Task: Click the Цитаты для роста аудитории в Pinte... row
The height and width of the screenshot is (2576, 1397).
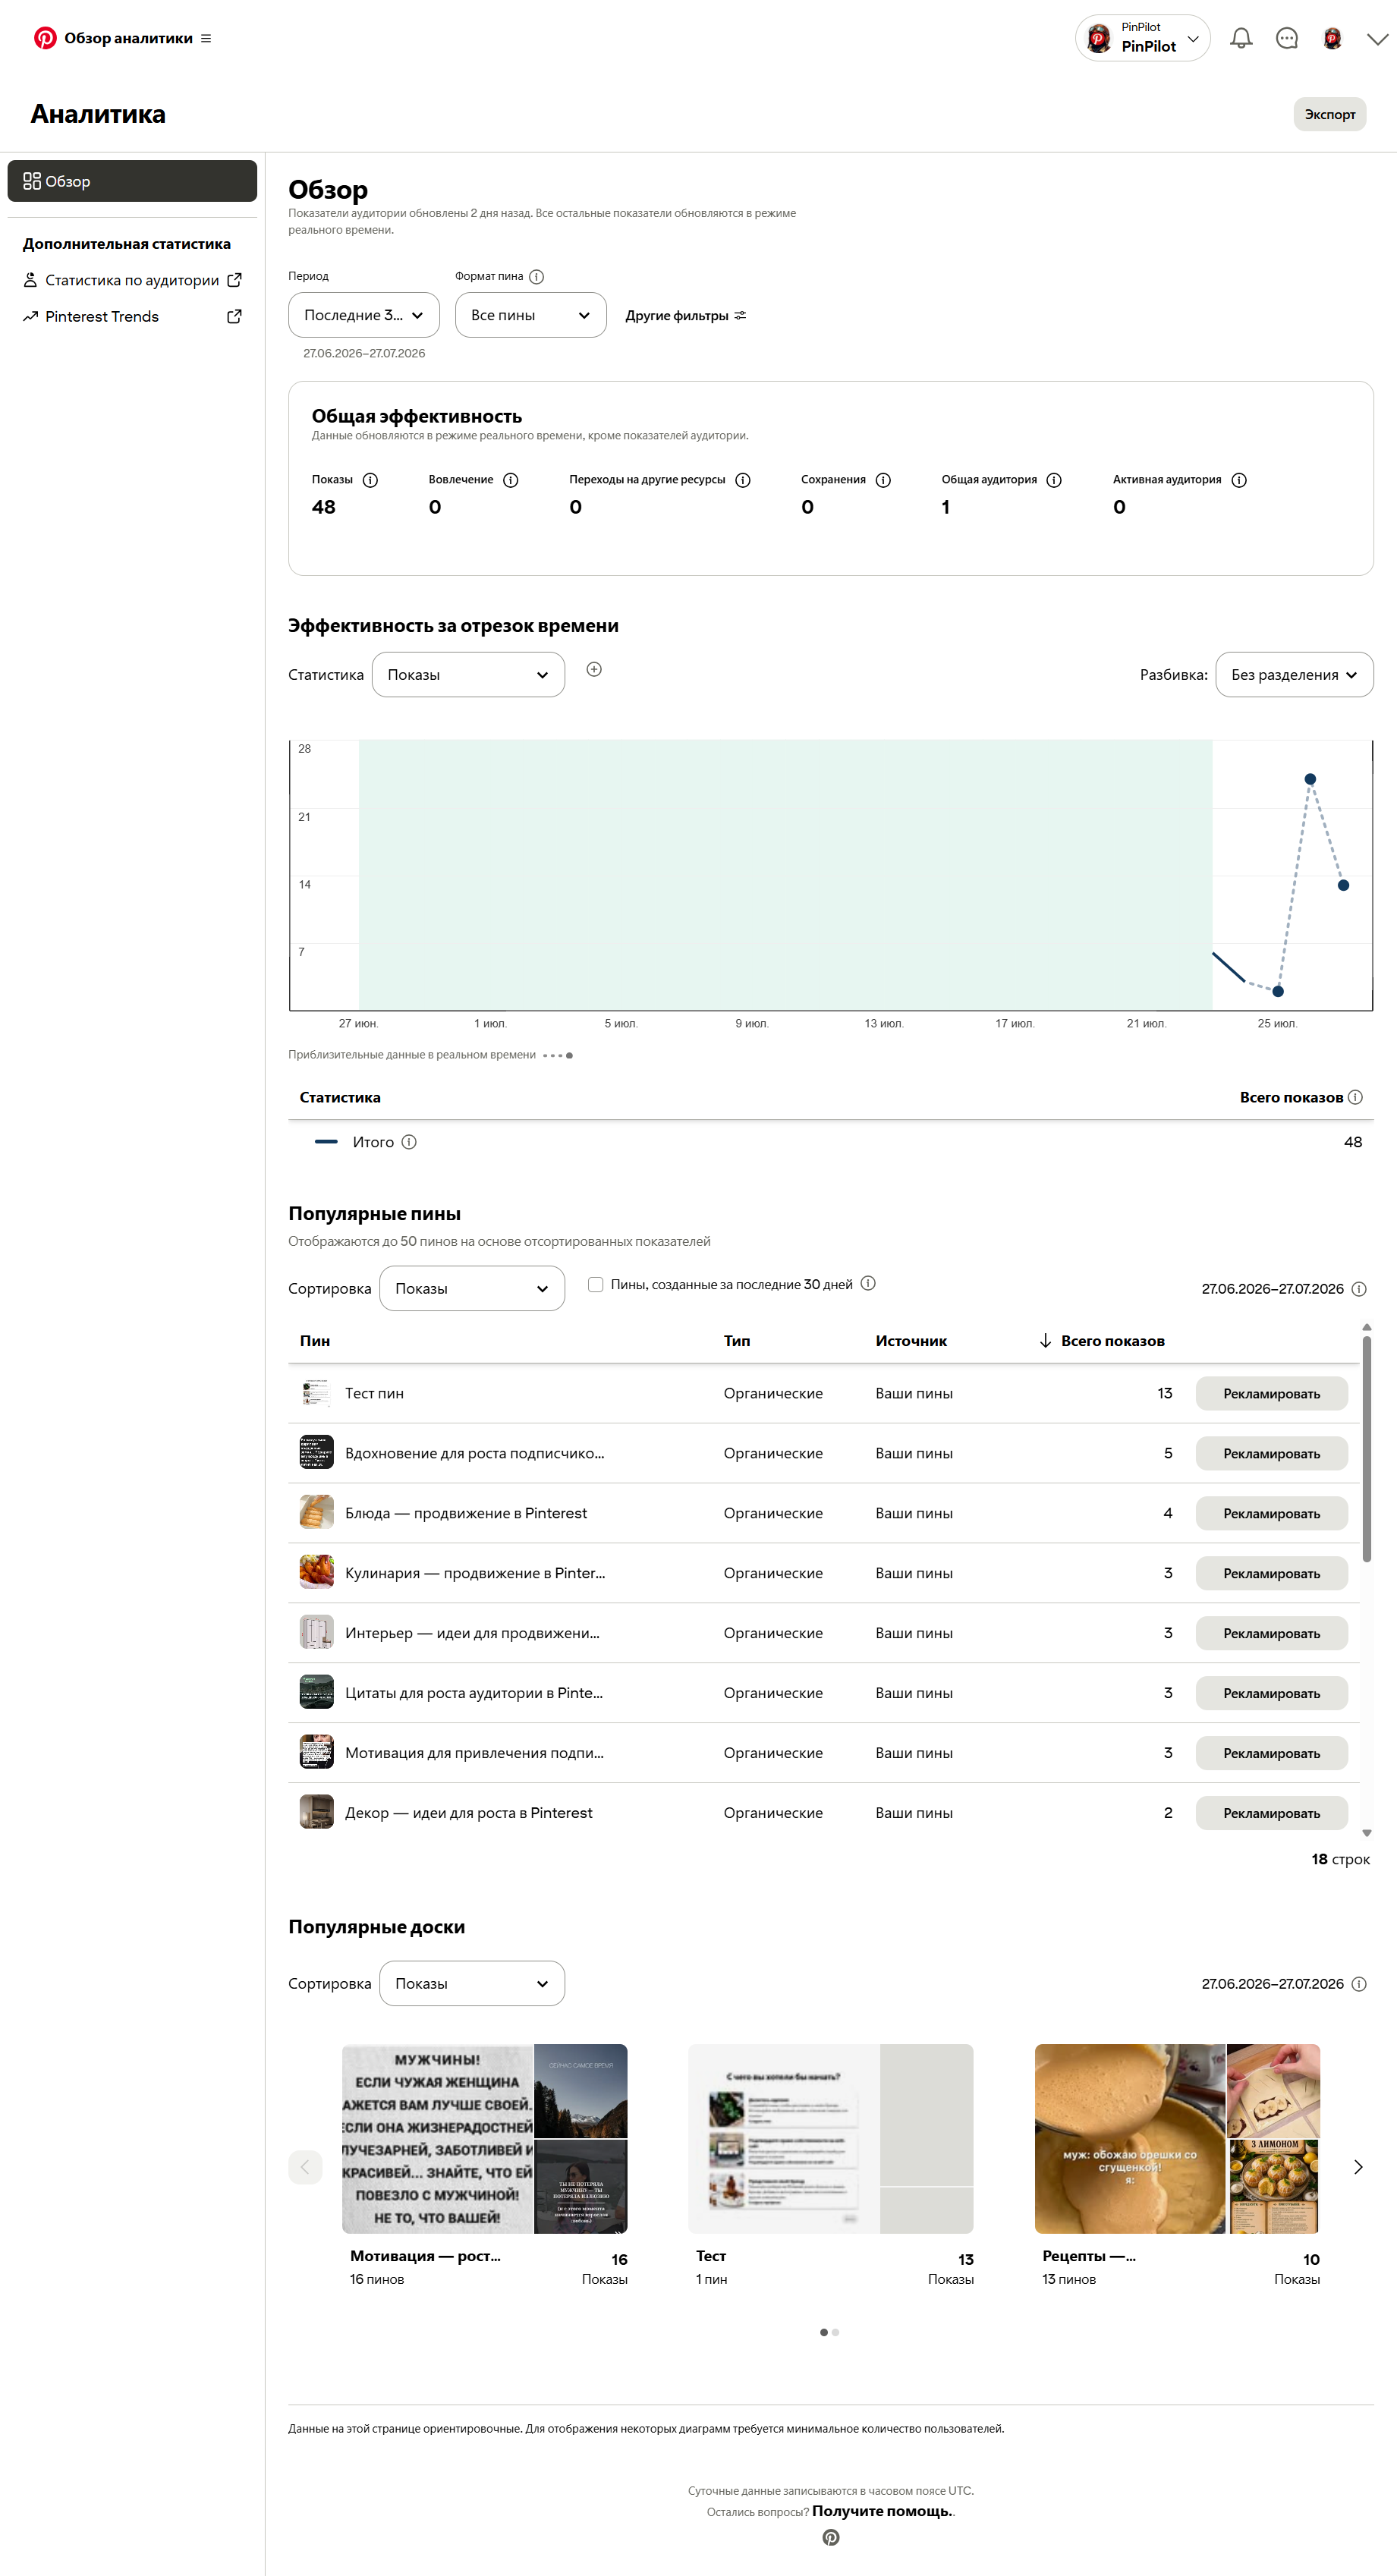Action: pos(824,1693)
